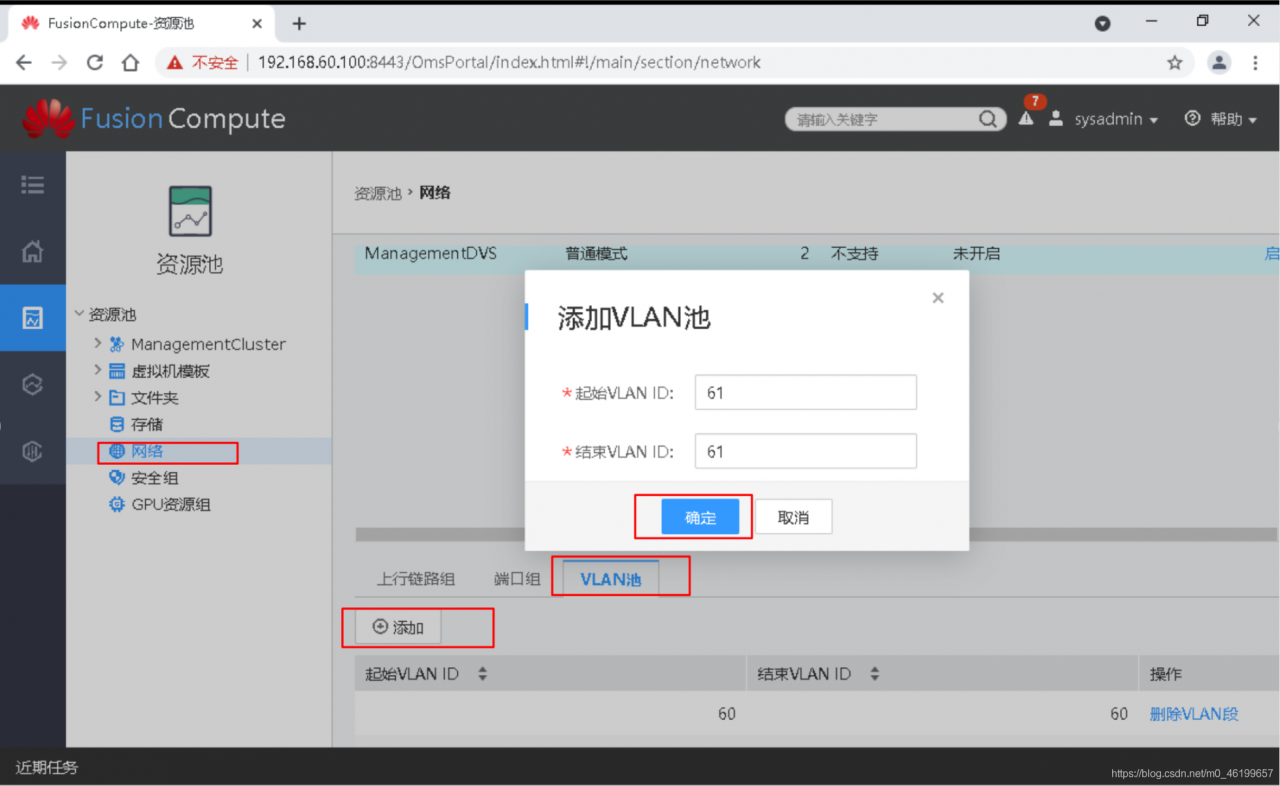Select ManagementCluster in the tree

208,344
